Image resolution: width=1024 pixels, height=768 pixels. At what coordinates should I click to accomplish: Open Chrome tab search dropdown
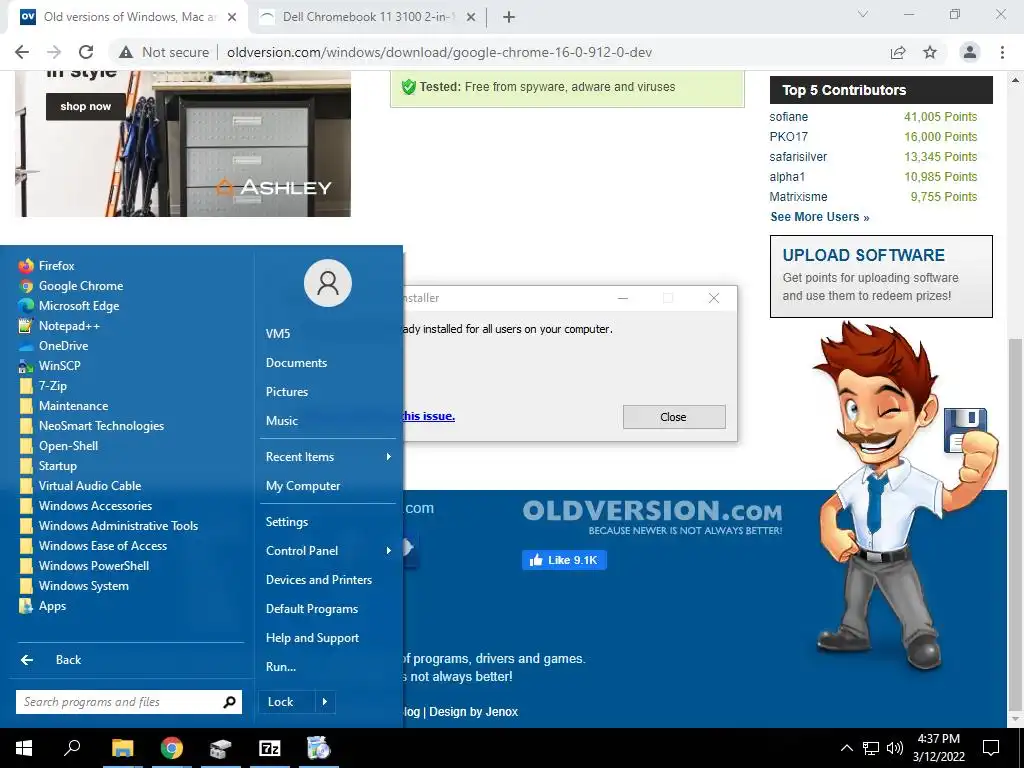(x=863, y=14)
